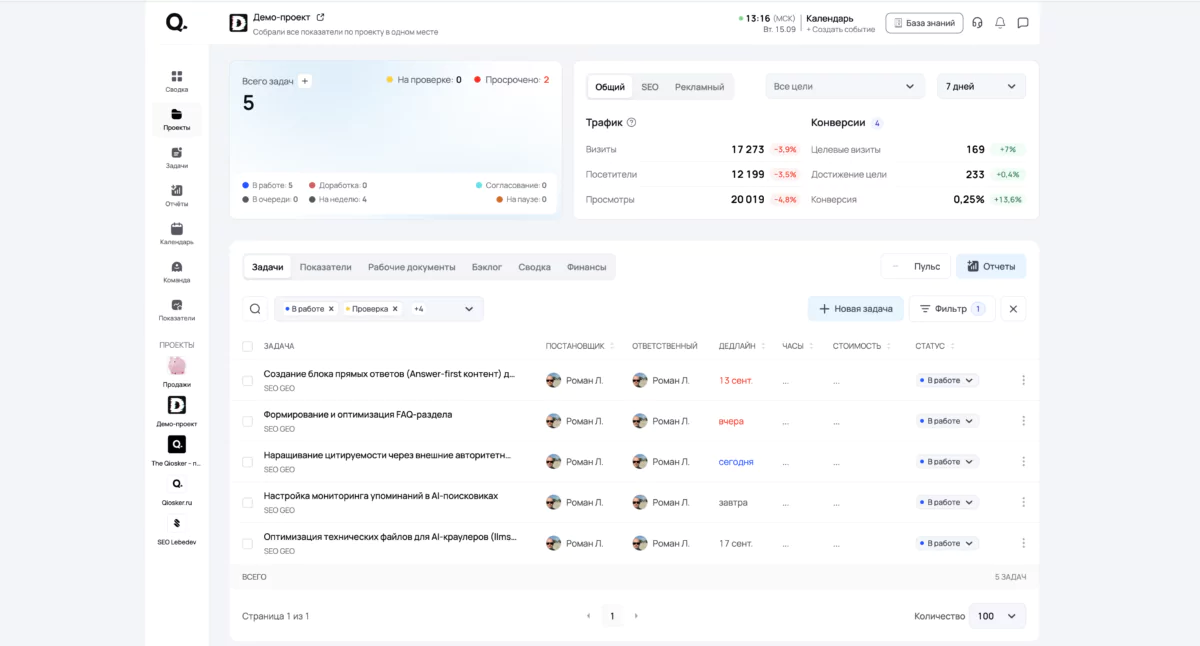The height and width of the screenshot is (646, 1200).
Task: Click the plus next to Всего задач
Action: tap(305, 81)
